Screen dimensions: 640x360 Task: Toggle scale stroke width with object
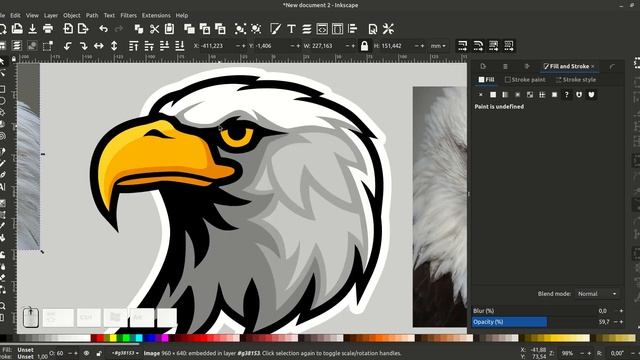[462, 46]
